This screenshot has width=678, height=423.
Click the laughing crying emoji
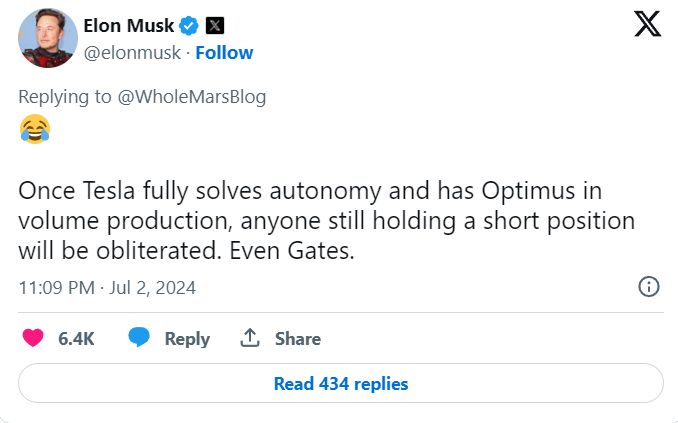(34, 128)
